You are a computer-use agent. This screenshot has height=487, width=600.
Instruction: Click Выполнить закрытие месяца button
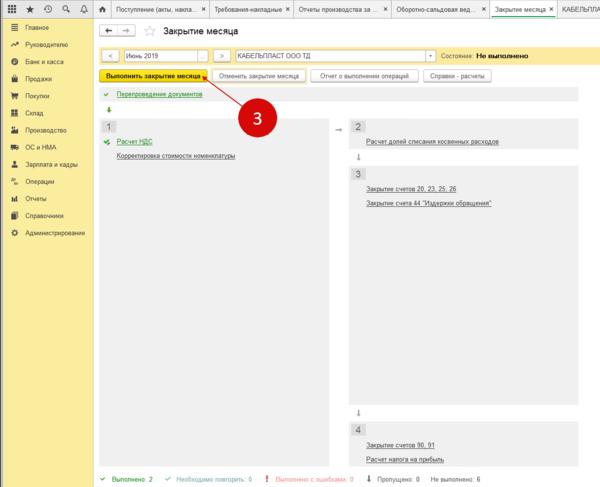click(x=153, y=76)
